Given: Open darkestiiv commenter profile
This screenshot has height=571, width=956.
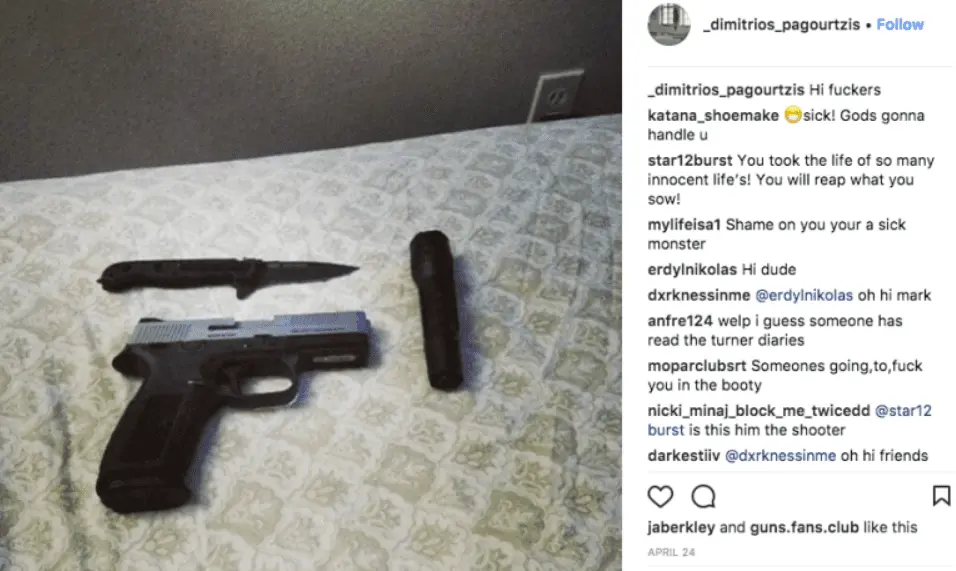Looking at the screenshot, I should point(683,455).
